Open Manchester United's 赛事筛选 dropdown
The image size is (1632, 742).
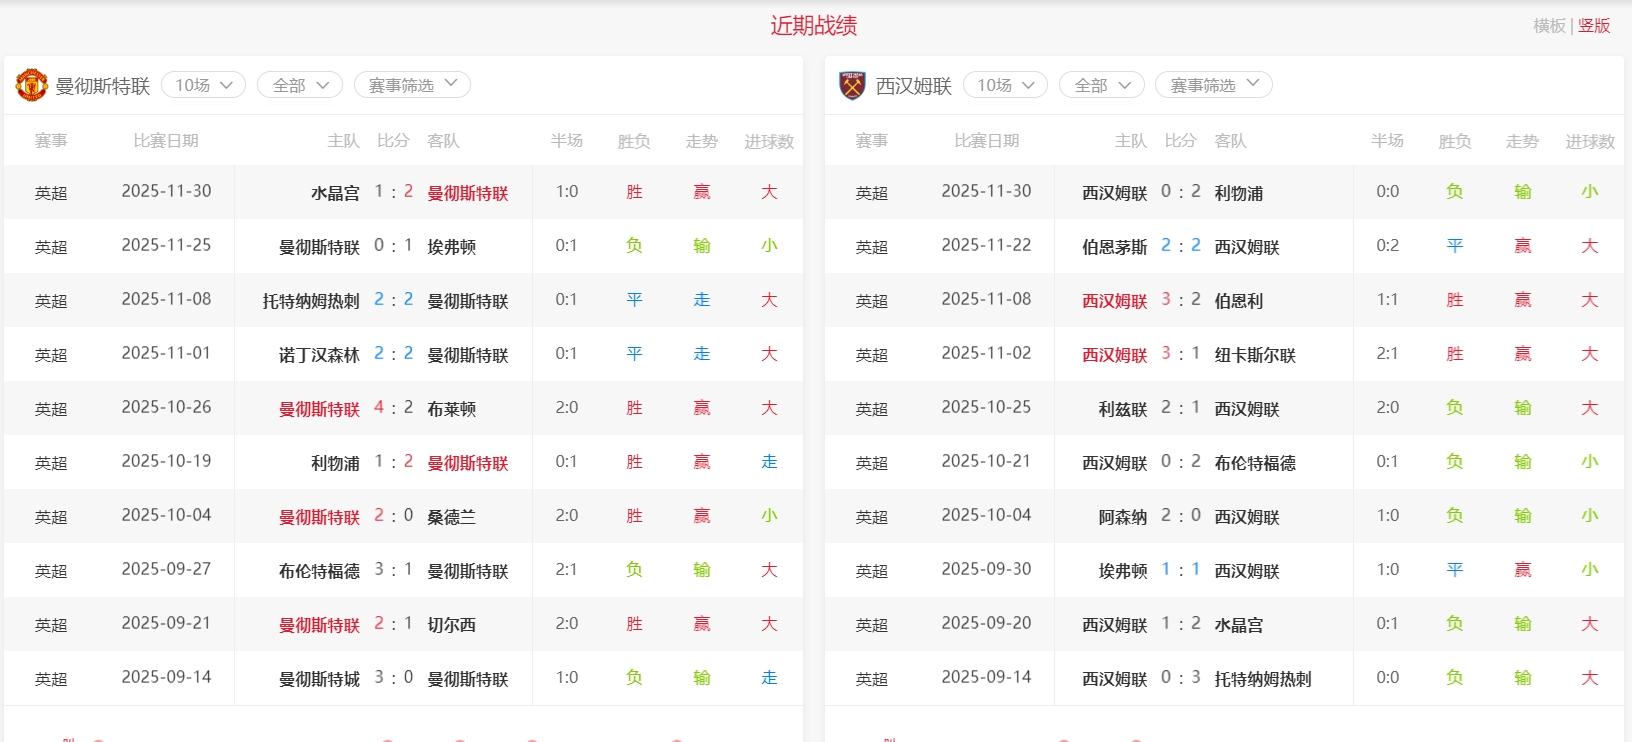point(412,85)
